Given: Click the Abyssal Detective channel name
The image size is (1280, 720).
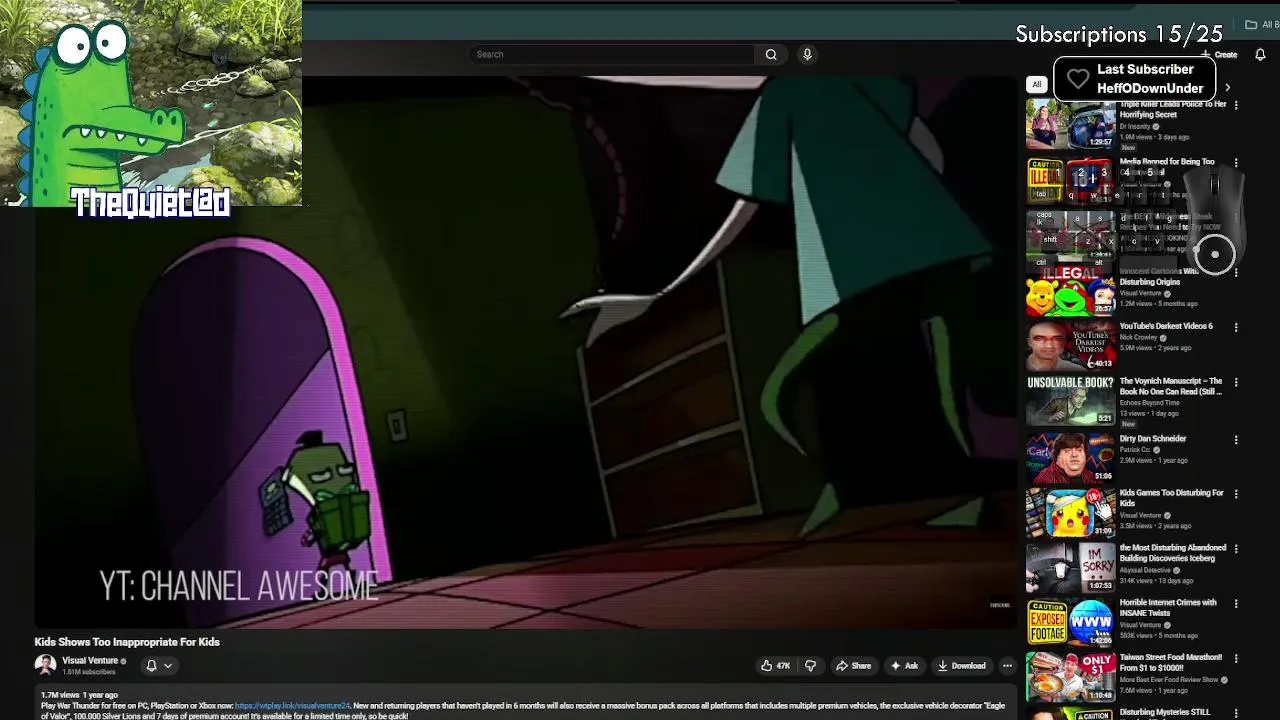Looking at the screenshot, I should (x=1145, y=570).
